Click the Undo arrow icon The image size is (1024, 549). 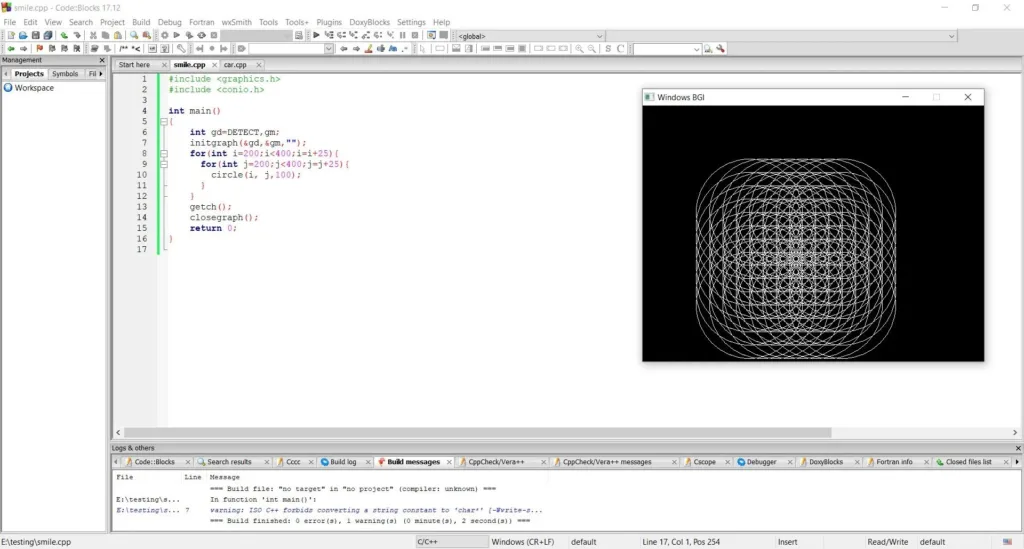click(64, 35)
